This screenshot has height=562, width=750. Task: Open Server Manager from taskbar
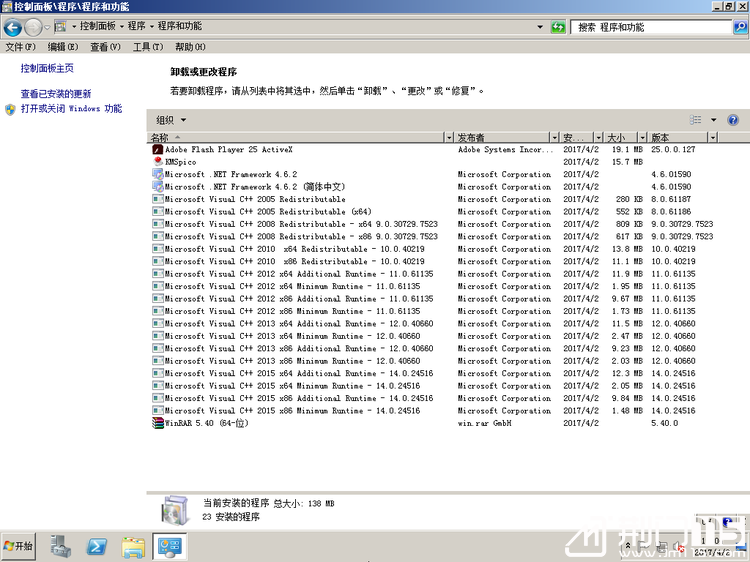tap(60, 546)
